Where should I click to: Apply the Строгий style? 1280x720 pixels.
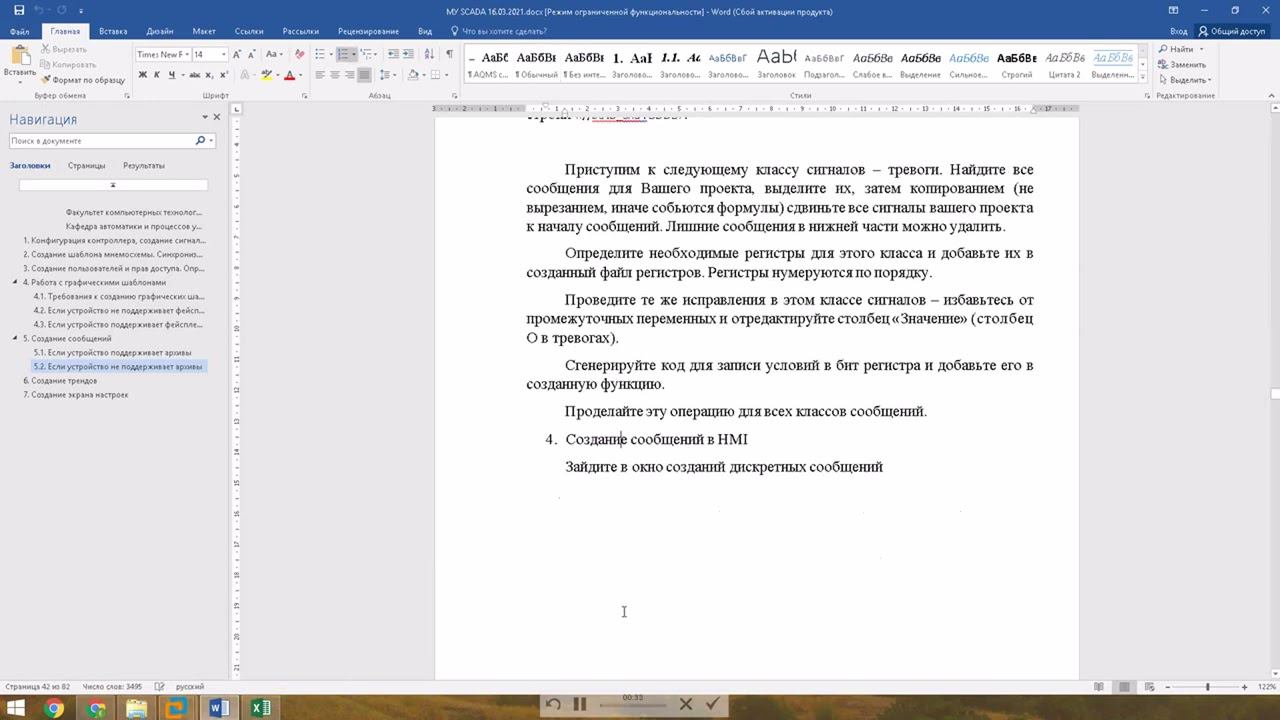1016,65
